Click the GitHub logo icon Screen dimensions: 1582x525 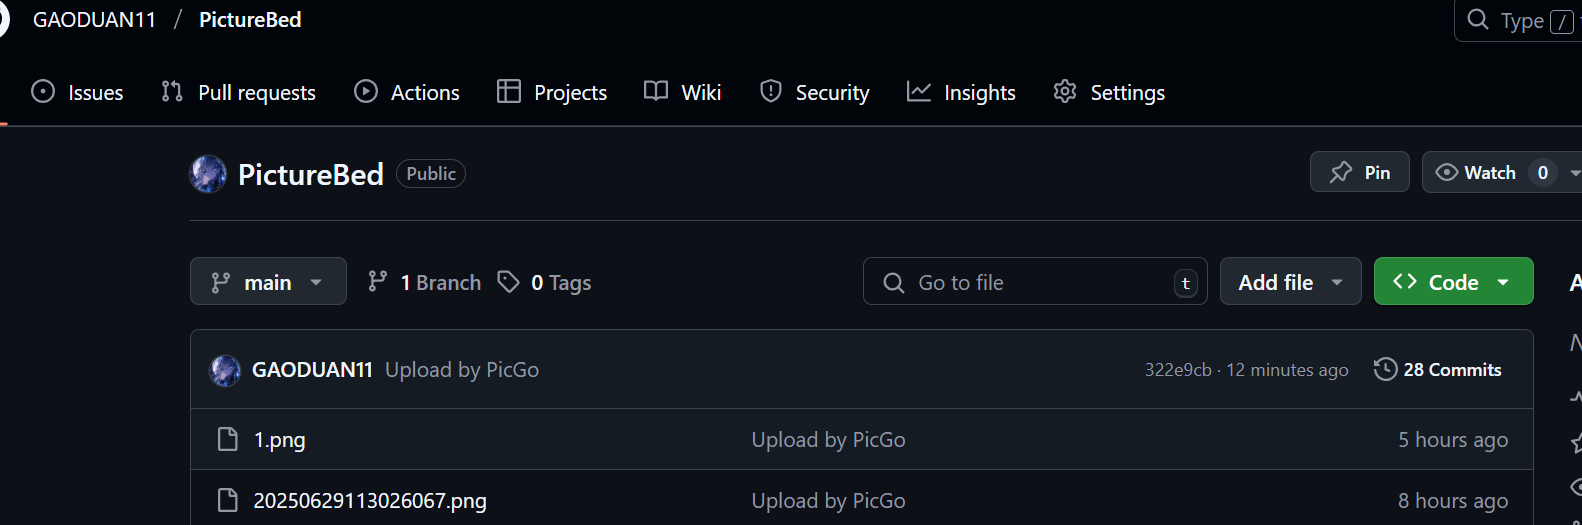[3, 20]
